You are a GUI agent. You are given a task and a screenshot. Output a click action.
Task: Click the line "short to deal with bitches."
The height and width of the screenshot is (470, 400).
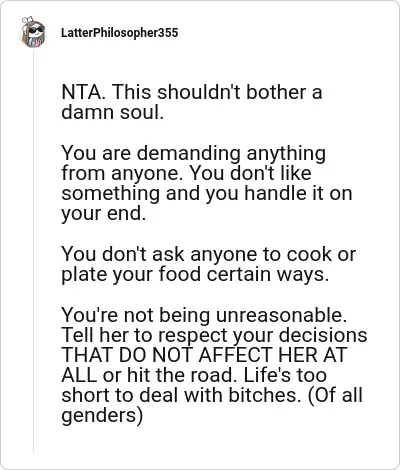click(179, 395)
